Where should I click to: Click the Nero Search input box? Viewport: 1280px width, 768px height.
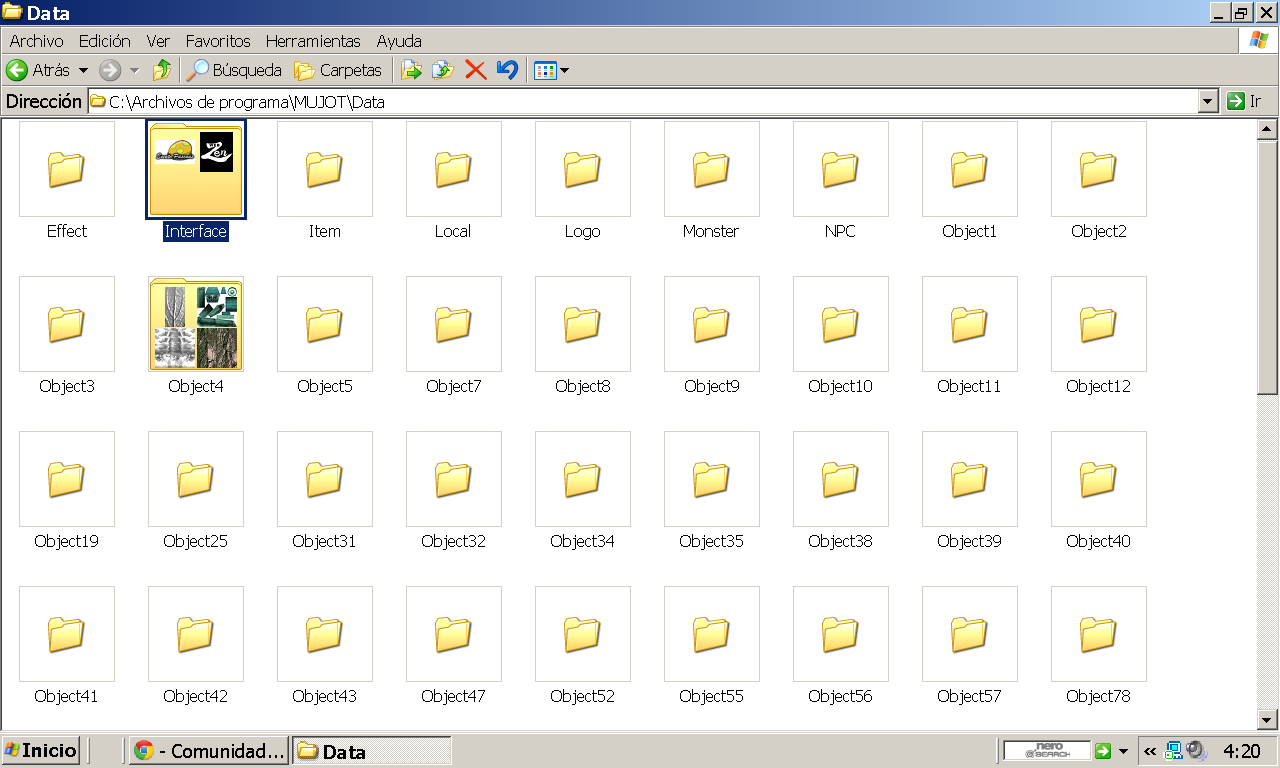tap(1046, 751)
